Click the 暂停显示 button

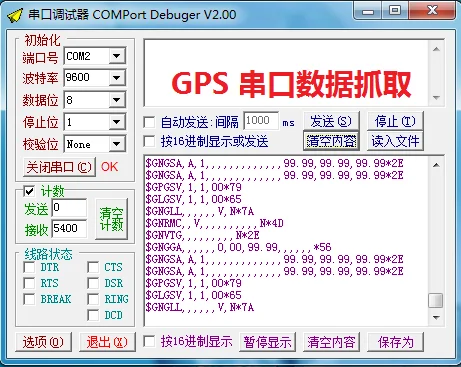[x=267, y=342]
